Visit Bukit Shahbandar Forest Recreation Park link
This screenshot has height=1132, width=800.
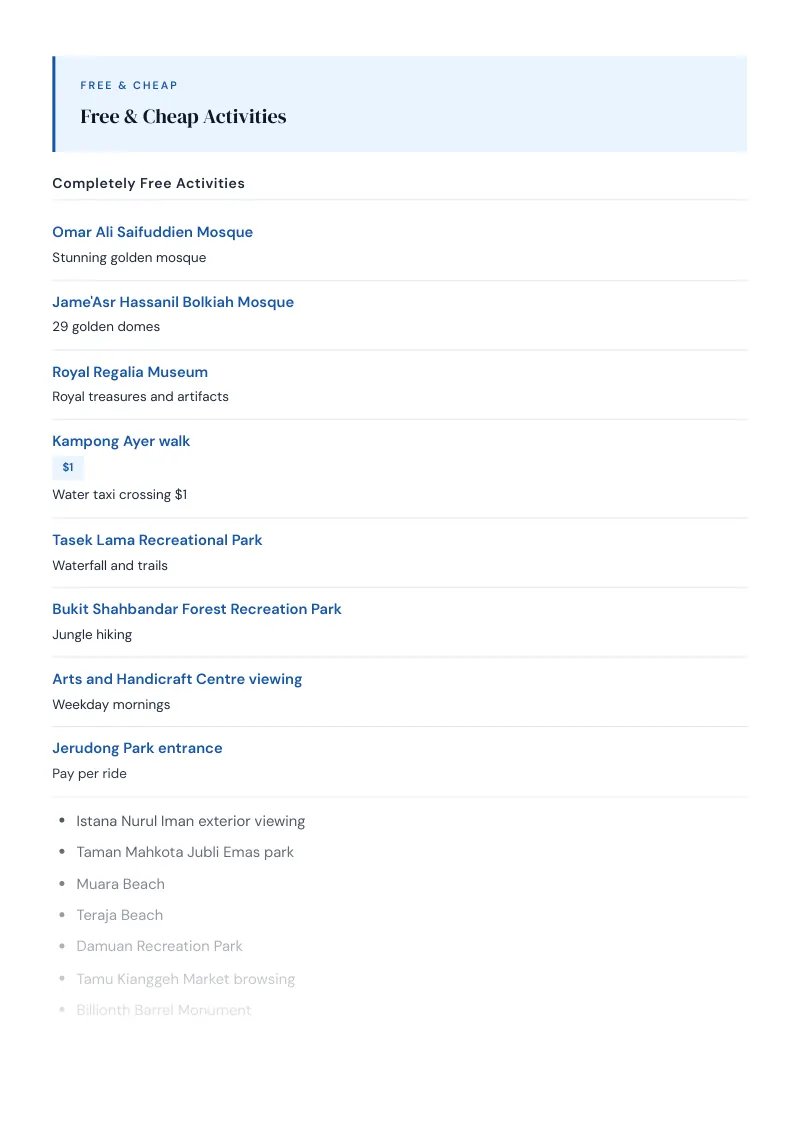coord(196,609)
